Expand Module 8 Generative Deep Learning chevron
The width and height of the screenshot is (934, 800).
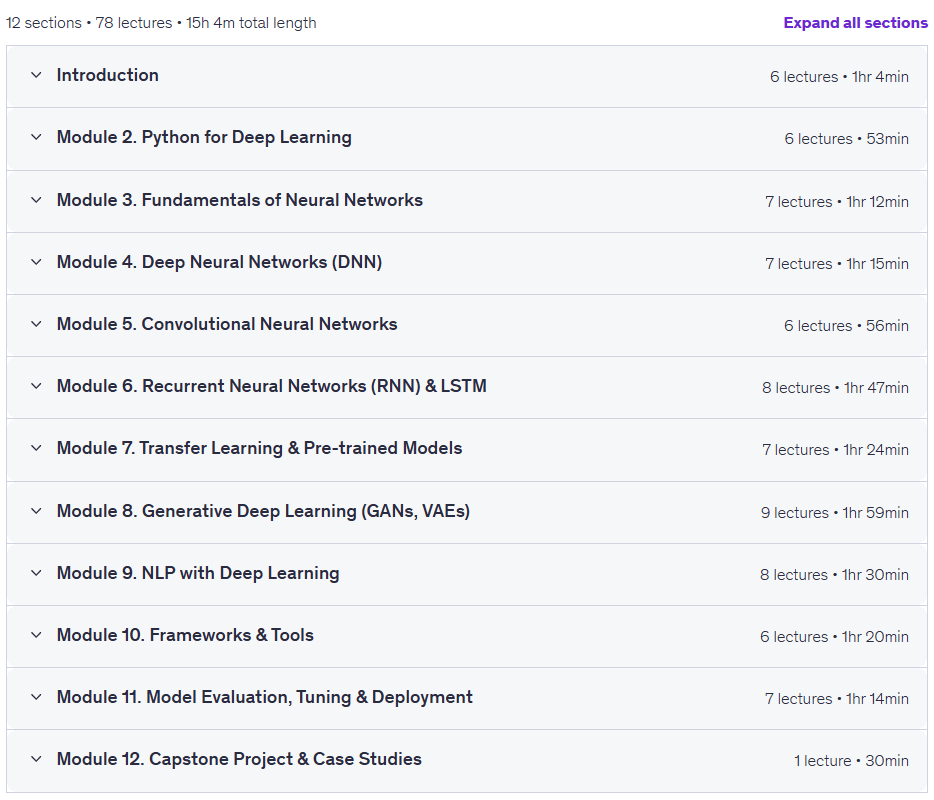coord(36,511)
